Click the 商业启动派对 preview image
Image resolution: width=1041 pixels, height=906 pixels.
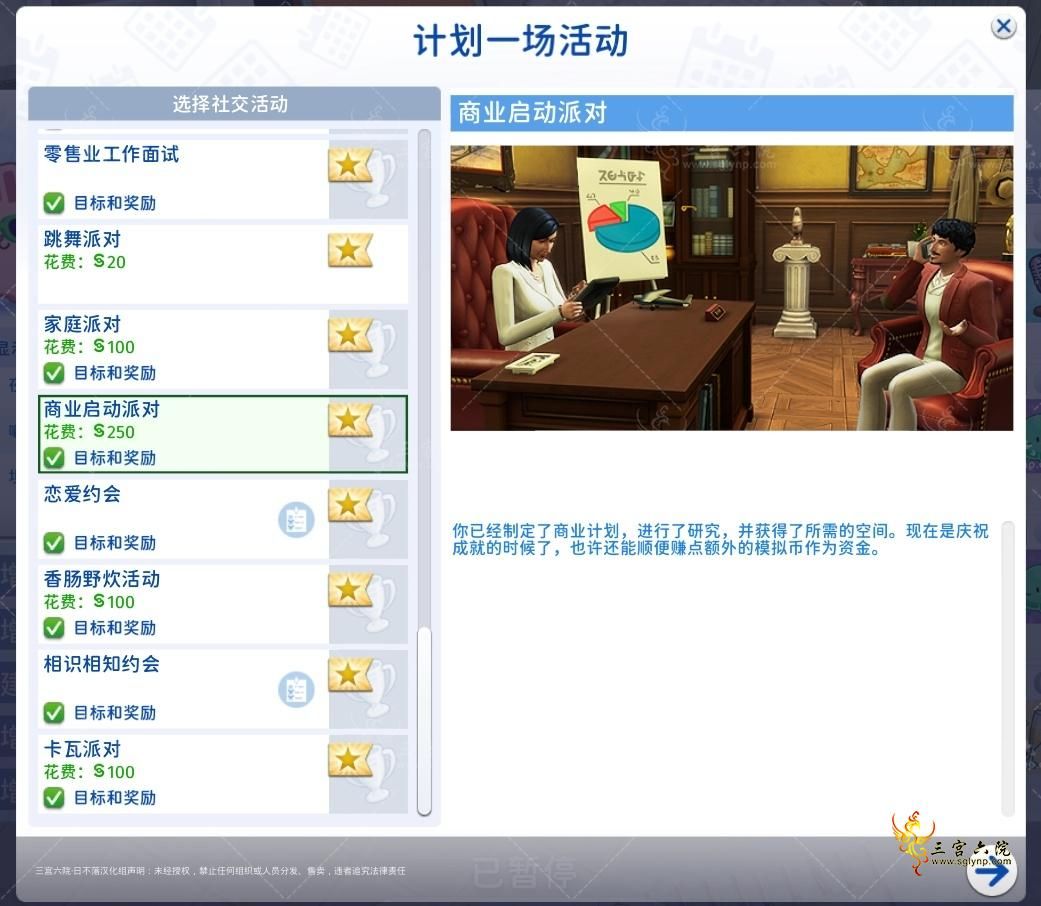coord(732,288)
